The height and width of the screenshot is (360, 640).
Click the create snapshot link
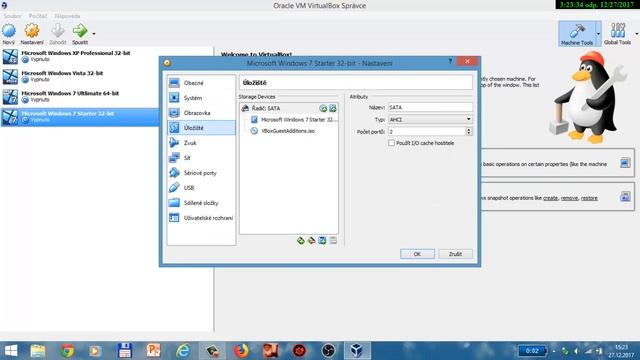pos(550,198)
